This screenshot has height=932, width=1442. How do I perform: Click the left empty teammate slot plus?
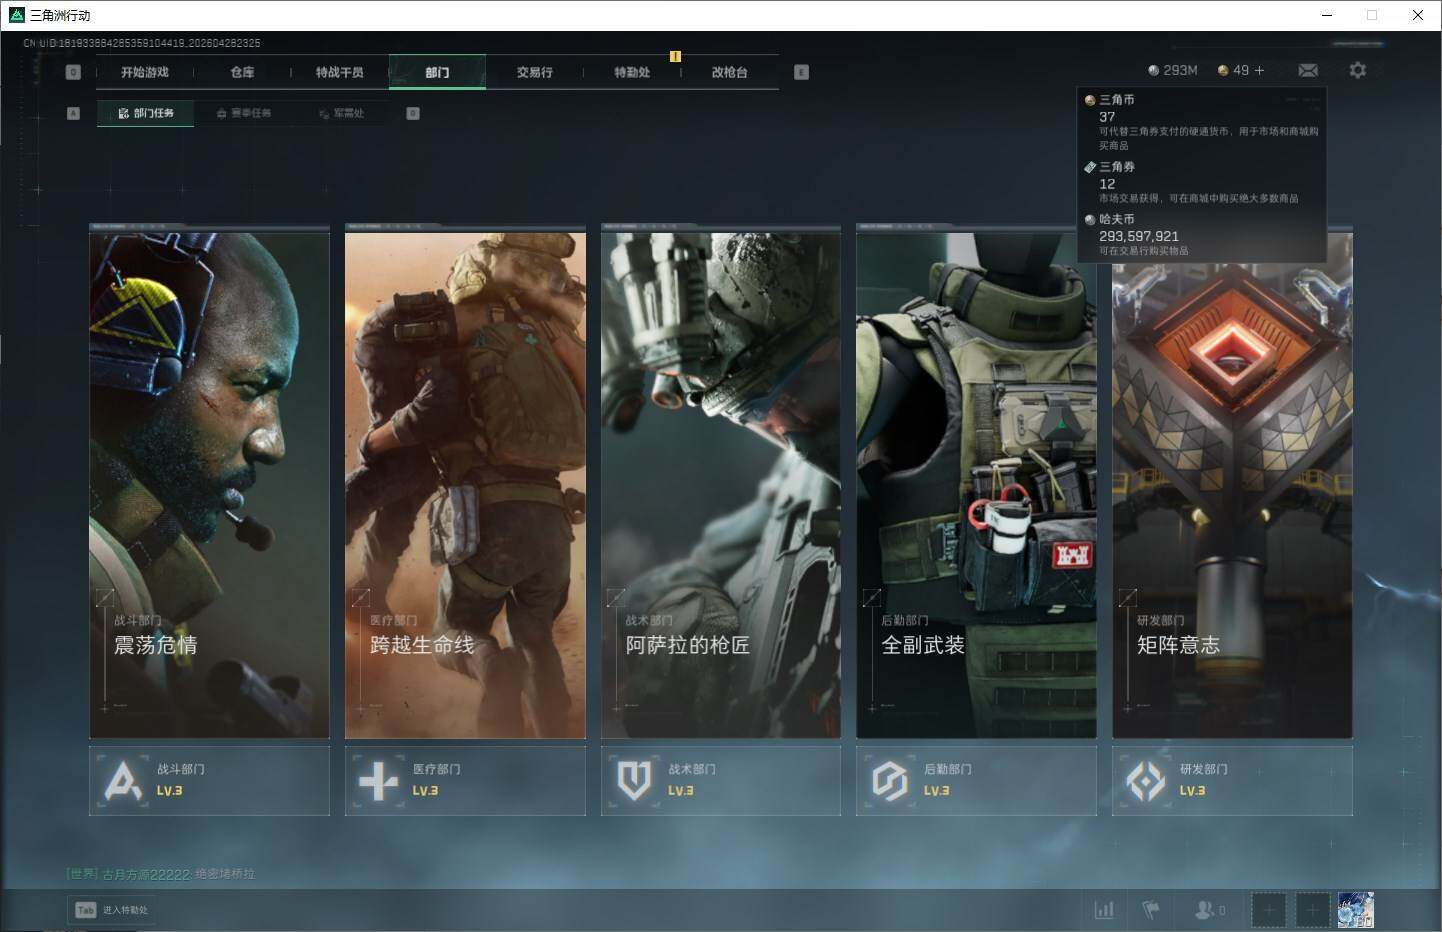coord(1269,910)
